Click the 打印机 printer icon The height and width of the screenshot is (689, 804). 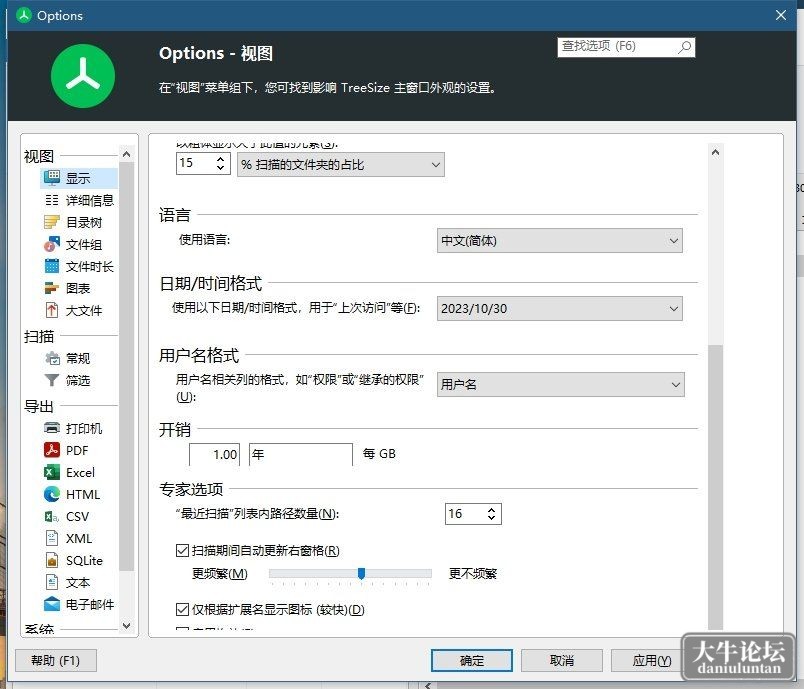(52, 428)
